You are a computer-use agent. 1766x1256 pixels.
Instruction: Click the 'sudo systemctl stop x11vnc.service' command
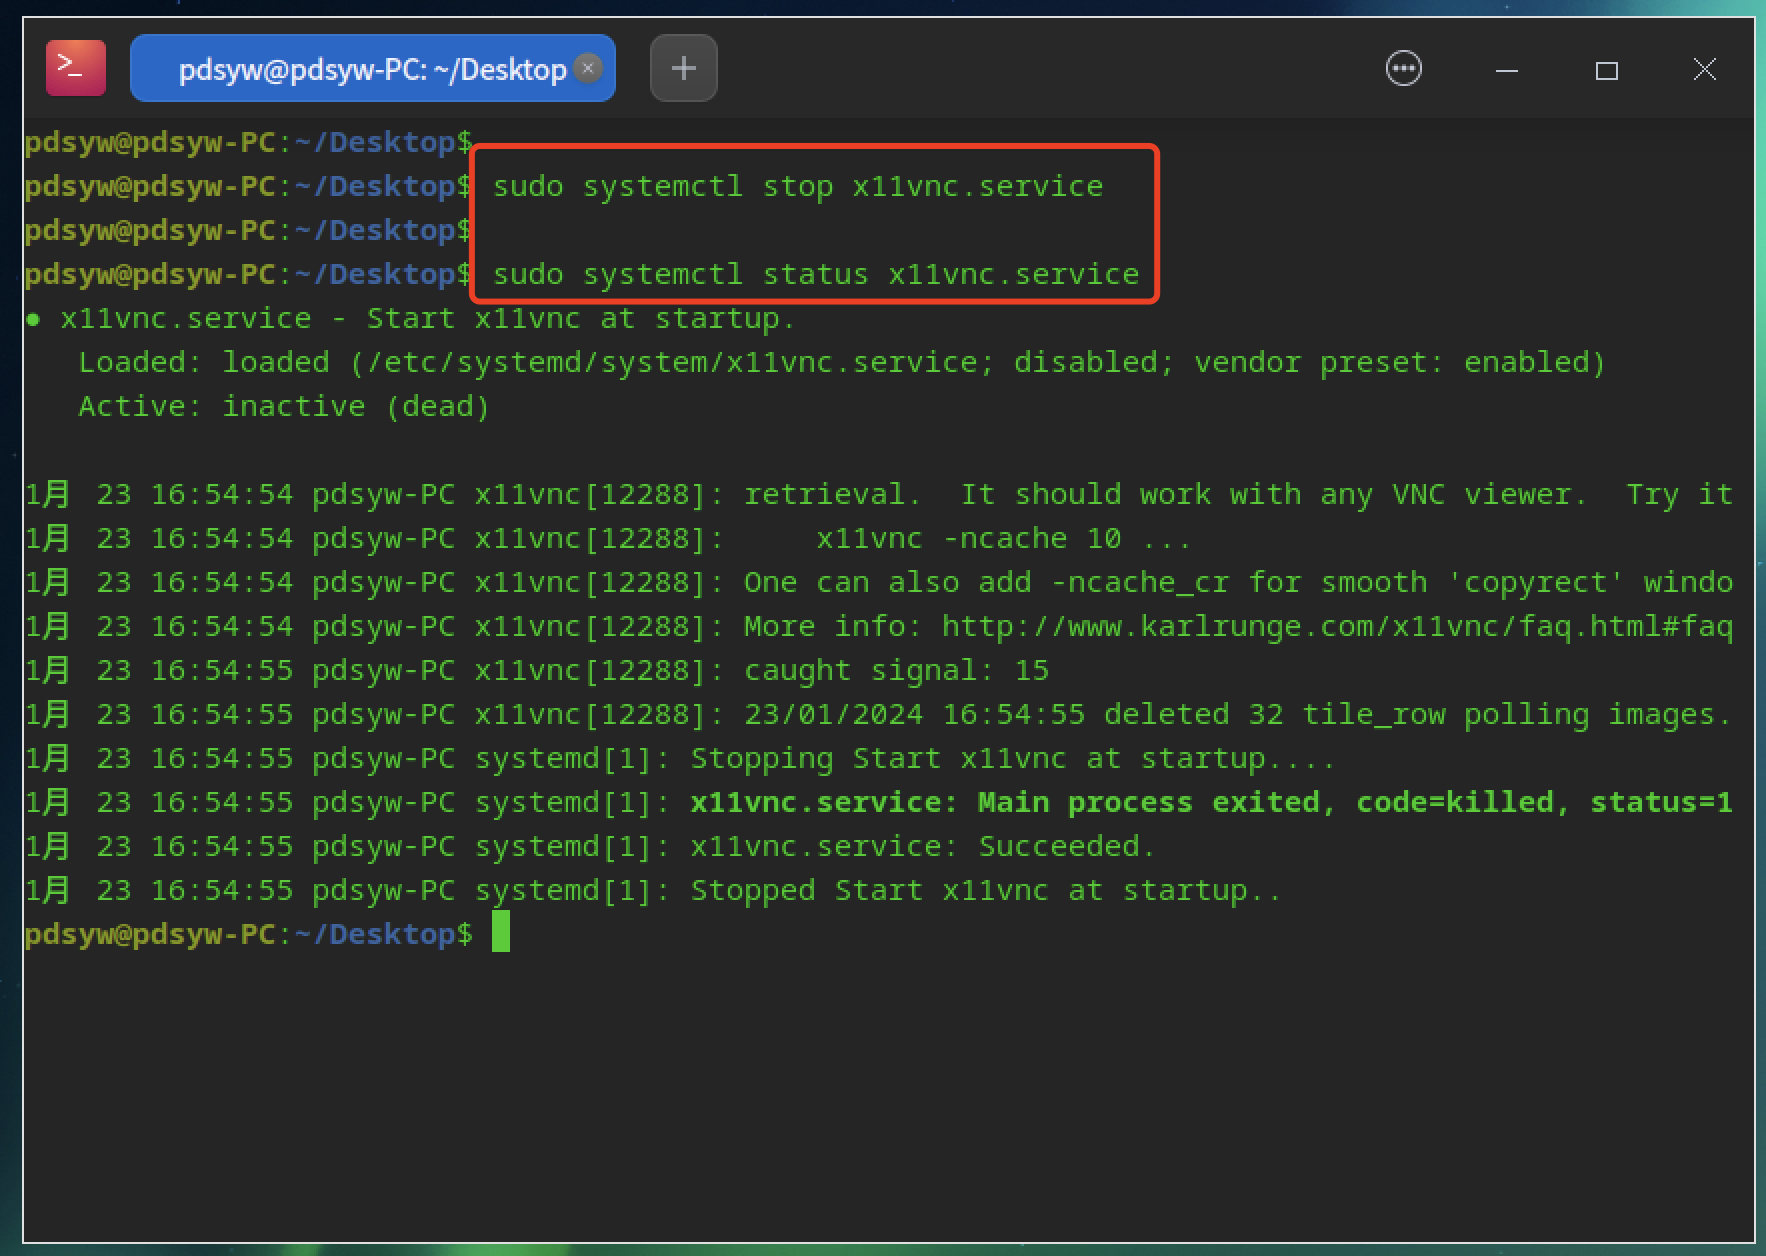point(798,186)
